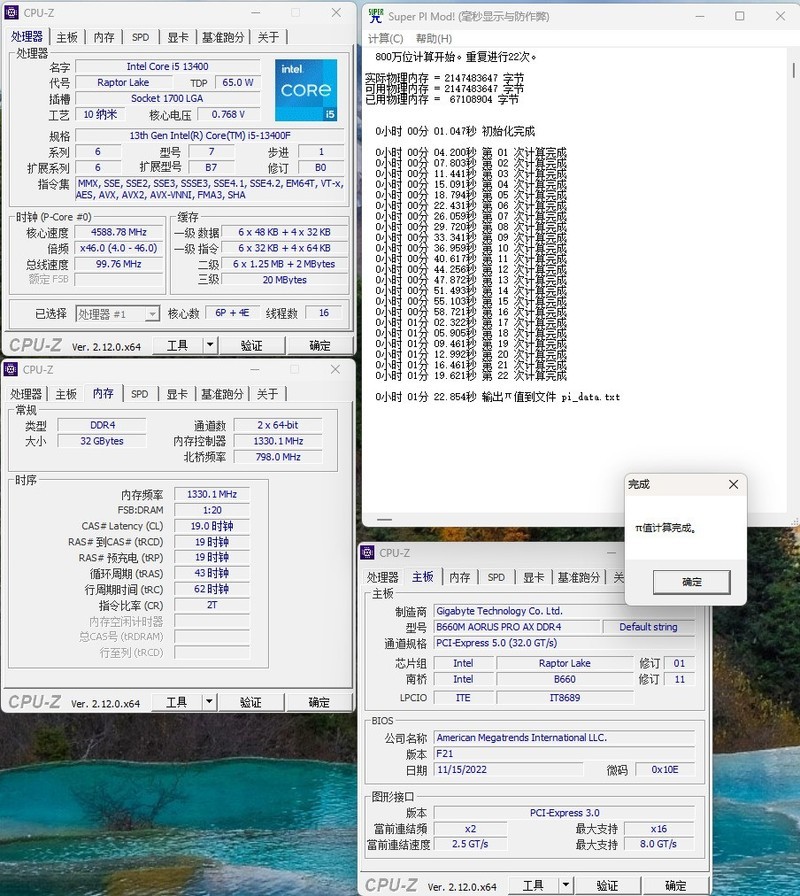Click the motherboard model B660M AORUS PRO AX DDR4
The height and width of the screenshot is (896, 800).
point(517,627)
